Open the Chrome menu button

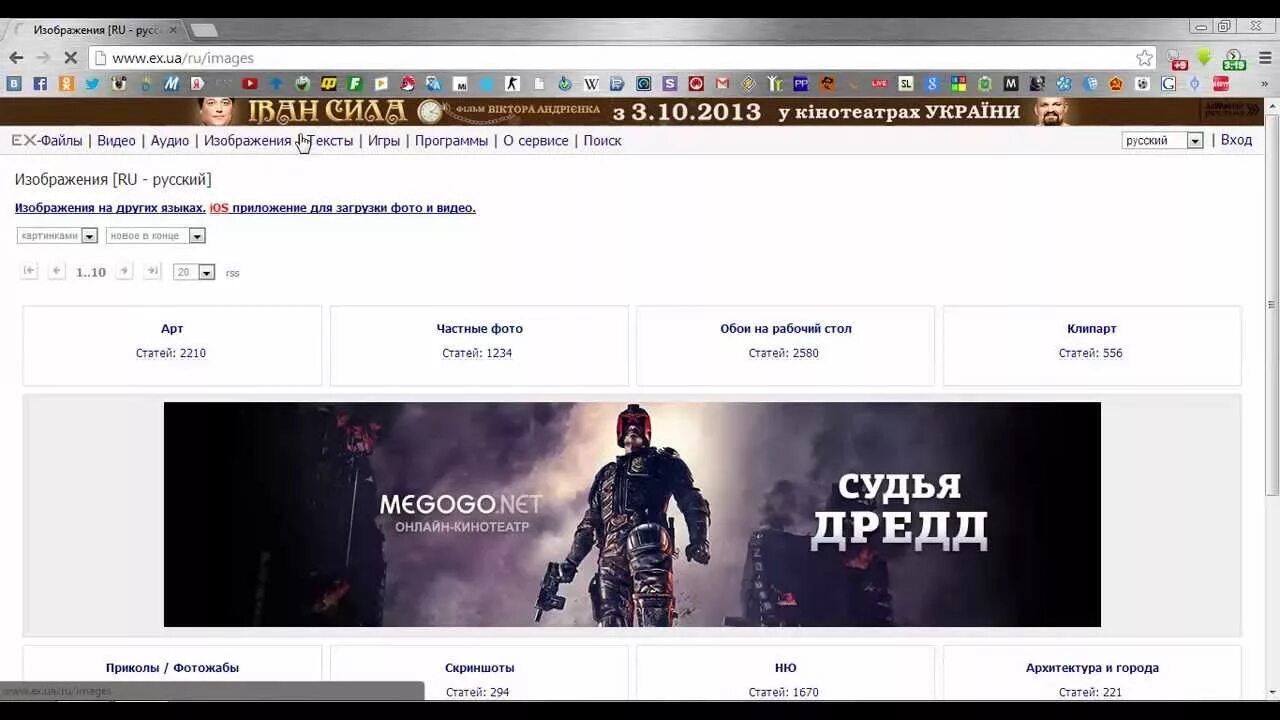[x=1265, y=57]
